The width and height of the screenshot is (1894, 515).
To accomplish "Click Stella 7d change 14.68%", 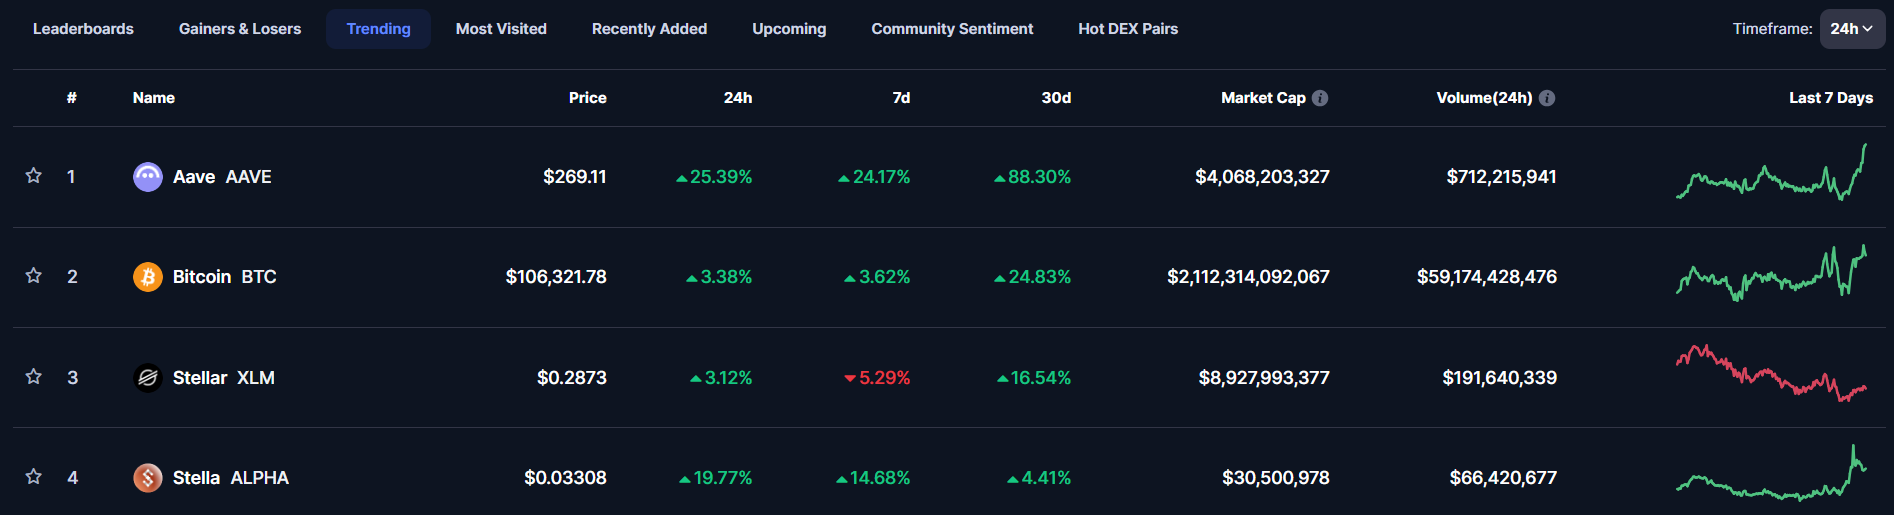I will 873,478.
